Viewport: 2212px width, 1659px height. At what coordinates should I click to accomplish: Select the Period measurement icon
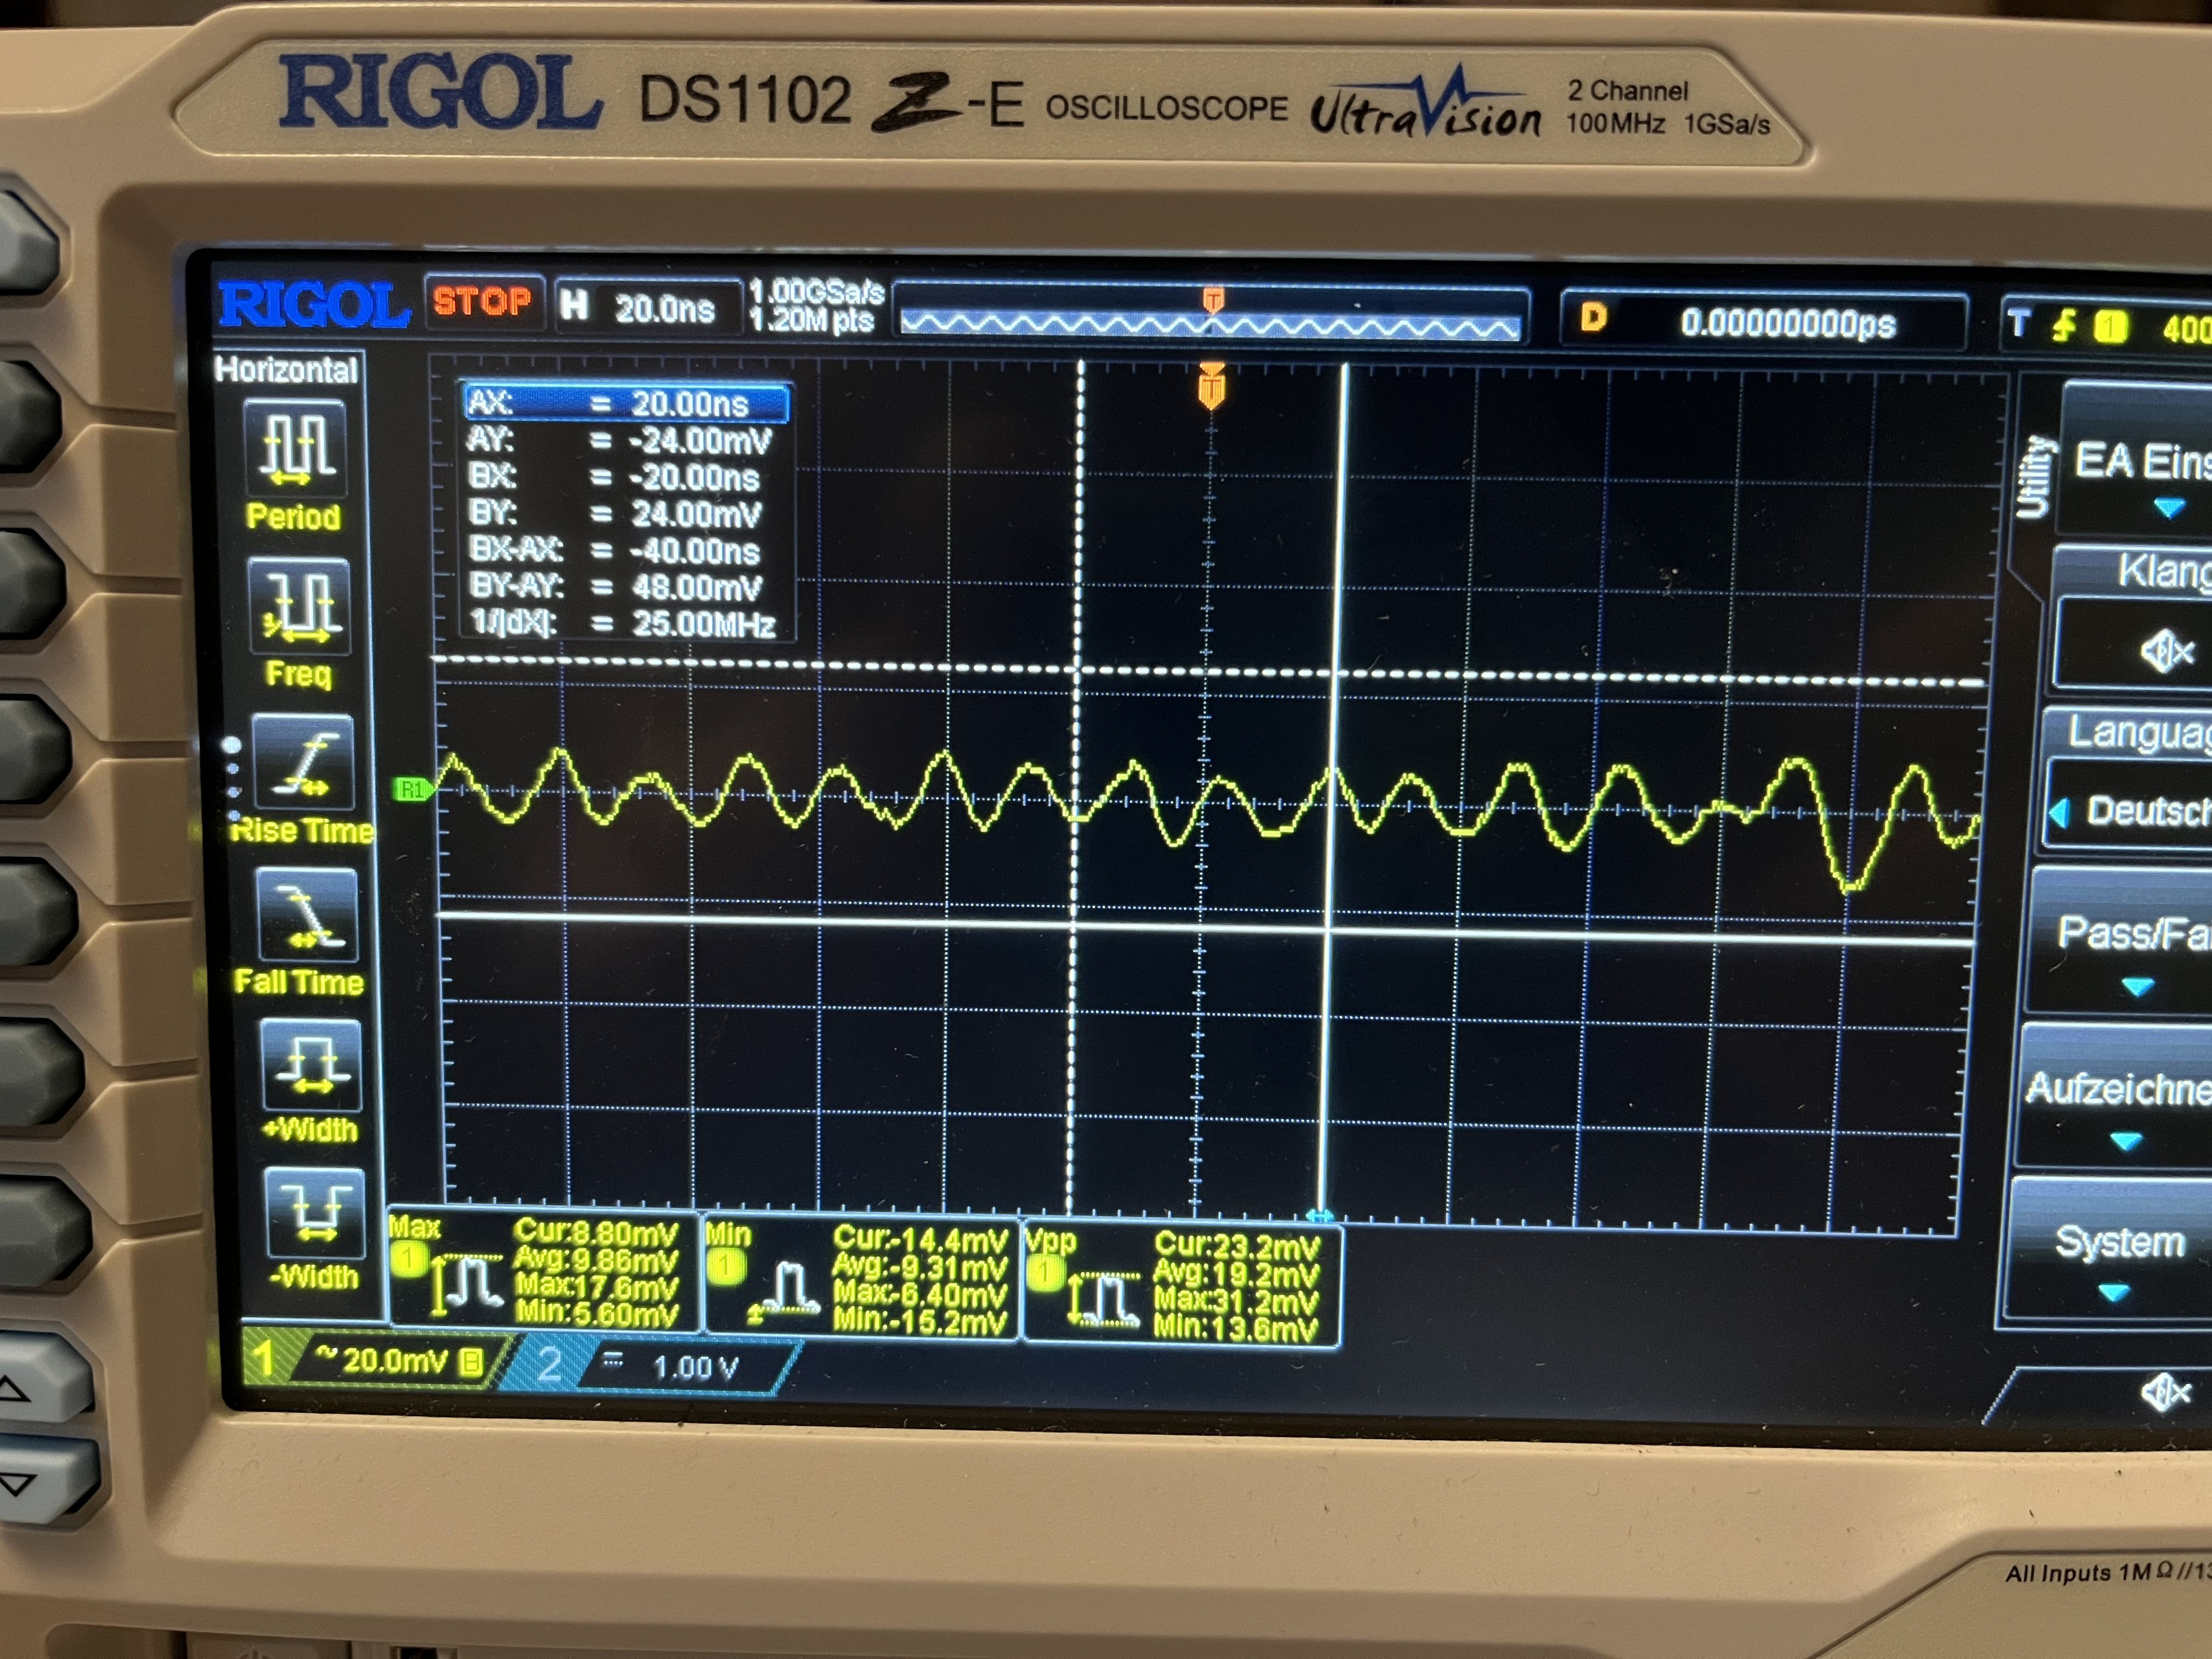pos(297,448)
